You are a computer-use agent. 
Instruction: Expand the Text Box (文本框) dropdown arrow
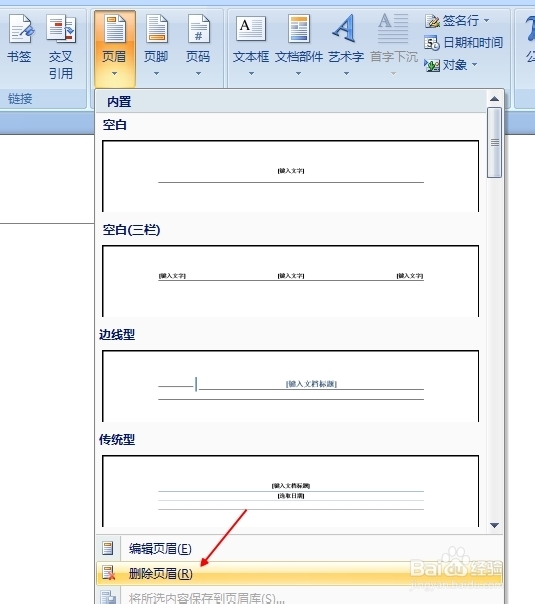coord(251,73)
